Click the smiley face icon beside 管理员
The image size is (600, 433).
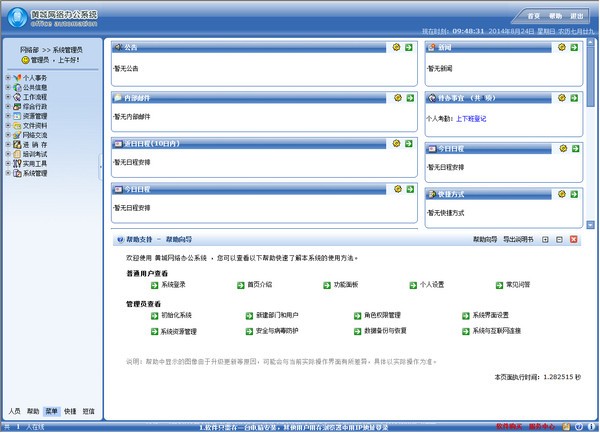(25, 60)
